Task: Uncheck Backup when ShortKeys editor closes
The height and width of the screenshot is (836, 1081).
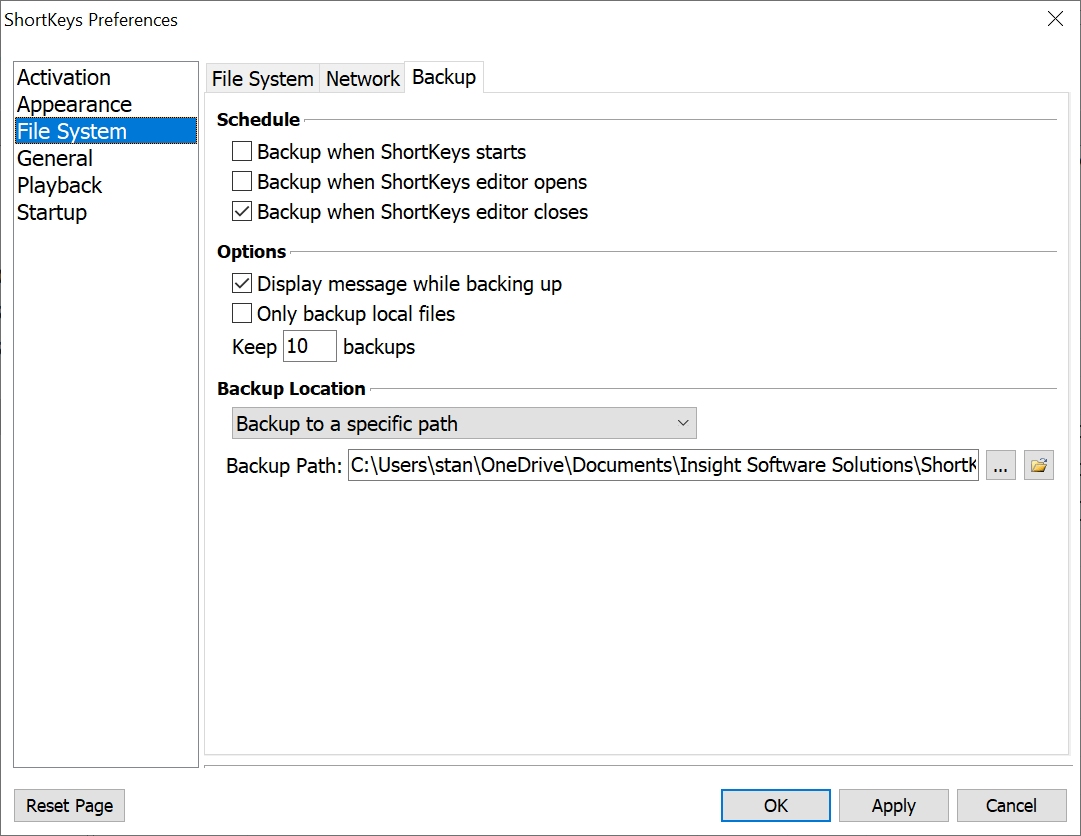Action: (242, 212)
